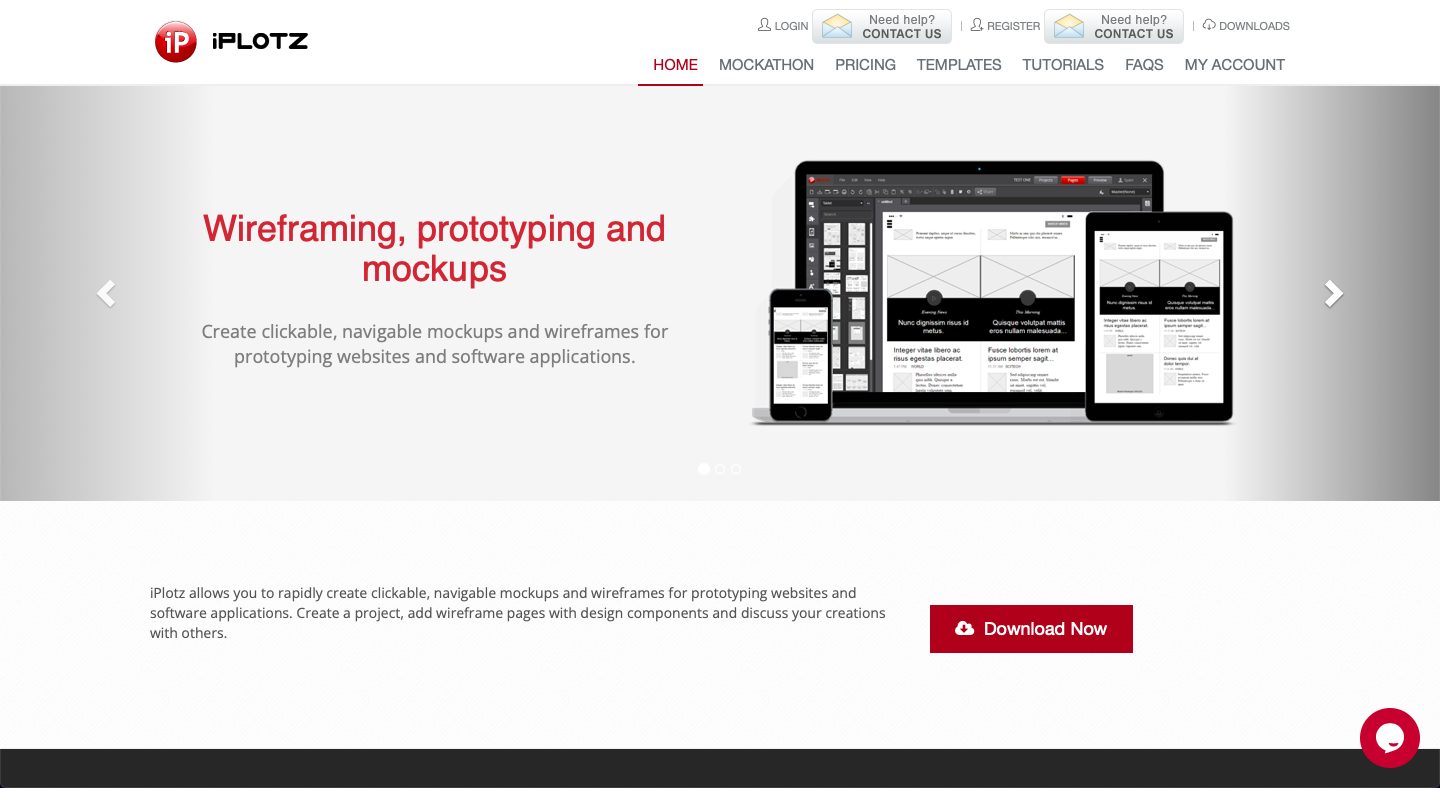Open the TEMPLATES page
1440x788 pixels.
tap(959, 64)
